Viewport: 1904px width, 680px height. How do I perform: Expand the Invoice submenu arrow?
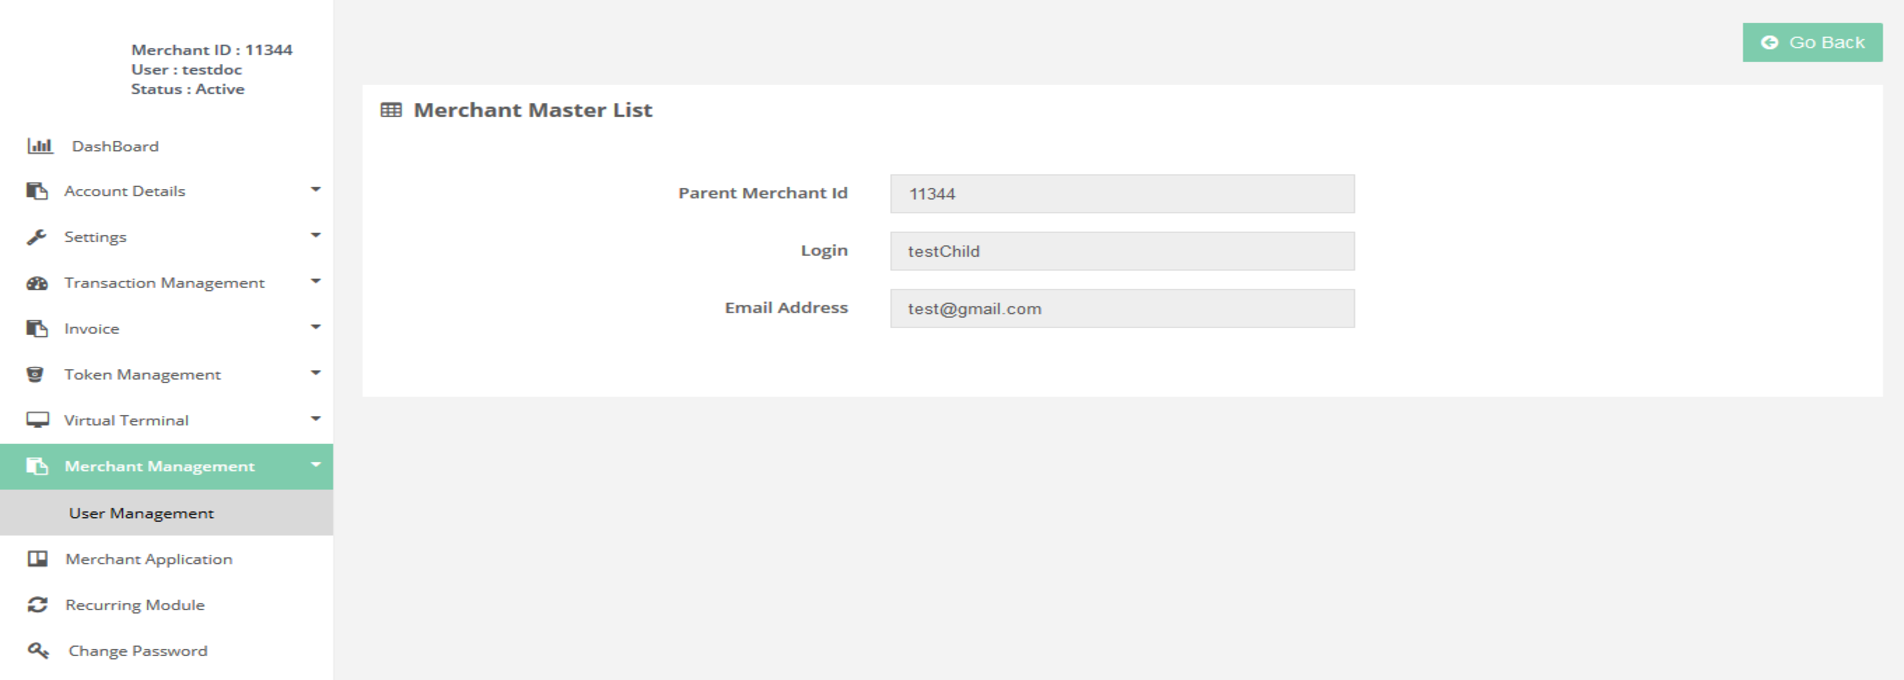(315, 328)
